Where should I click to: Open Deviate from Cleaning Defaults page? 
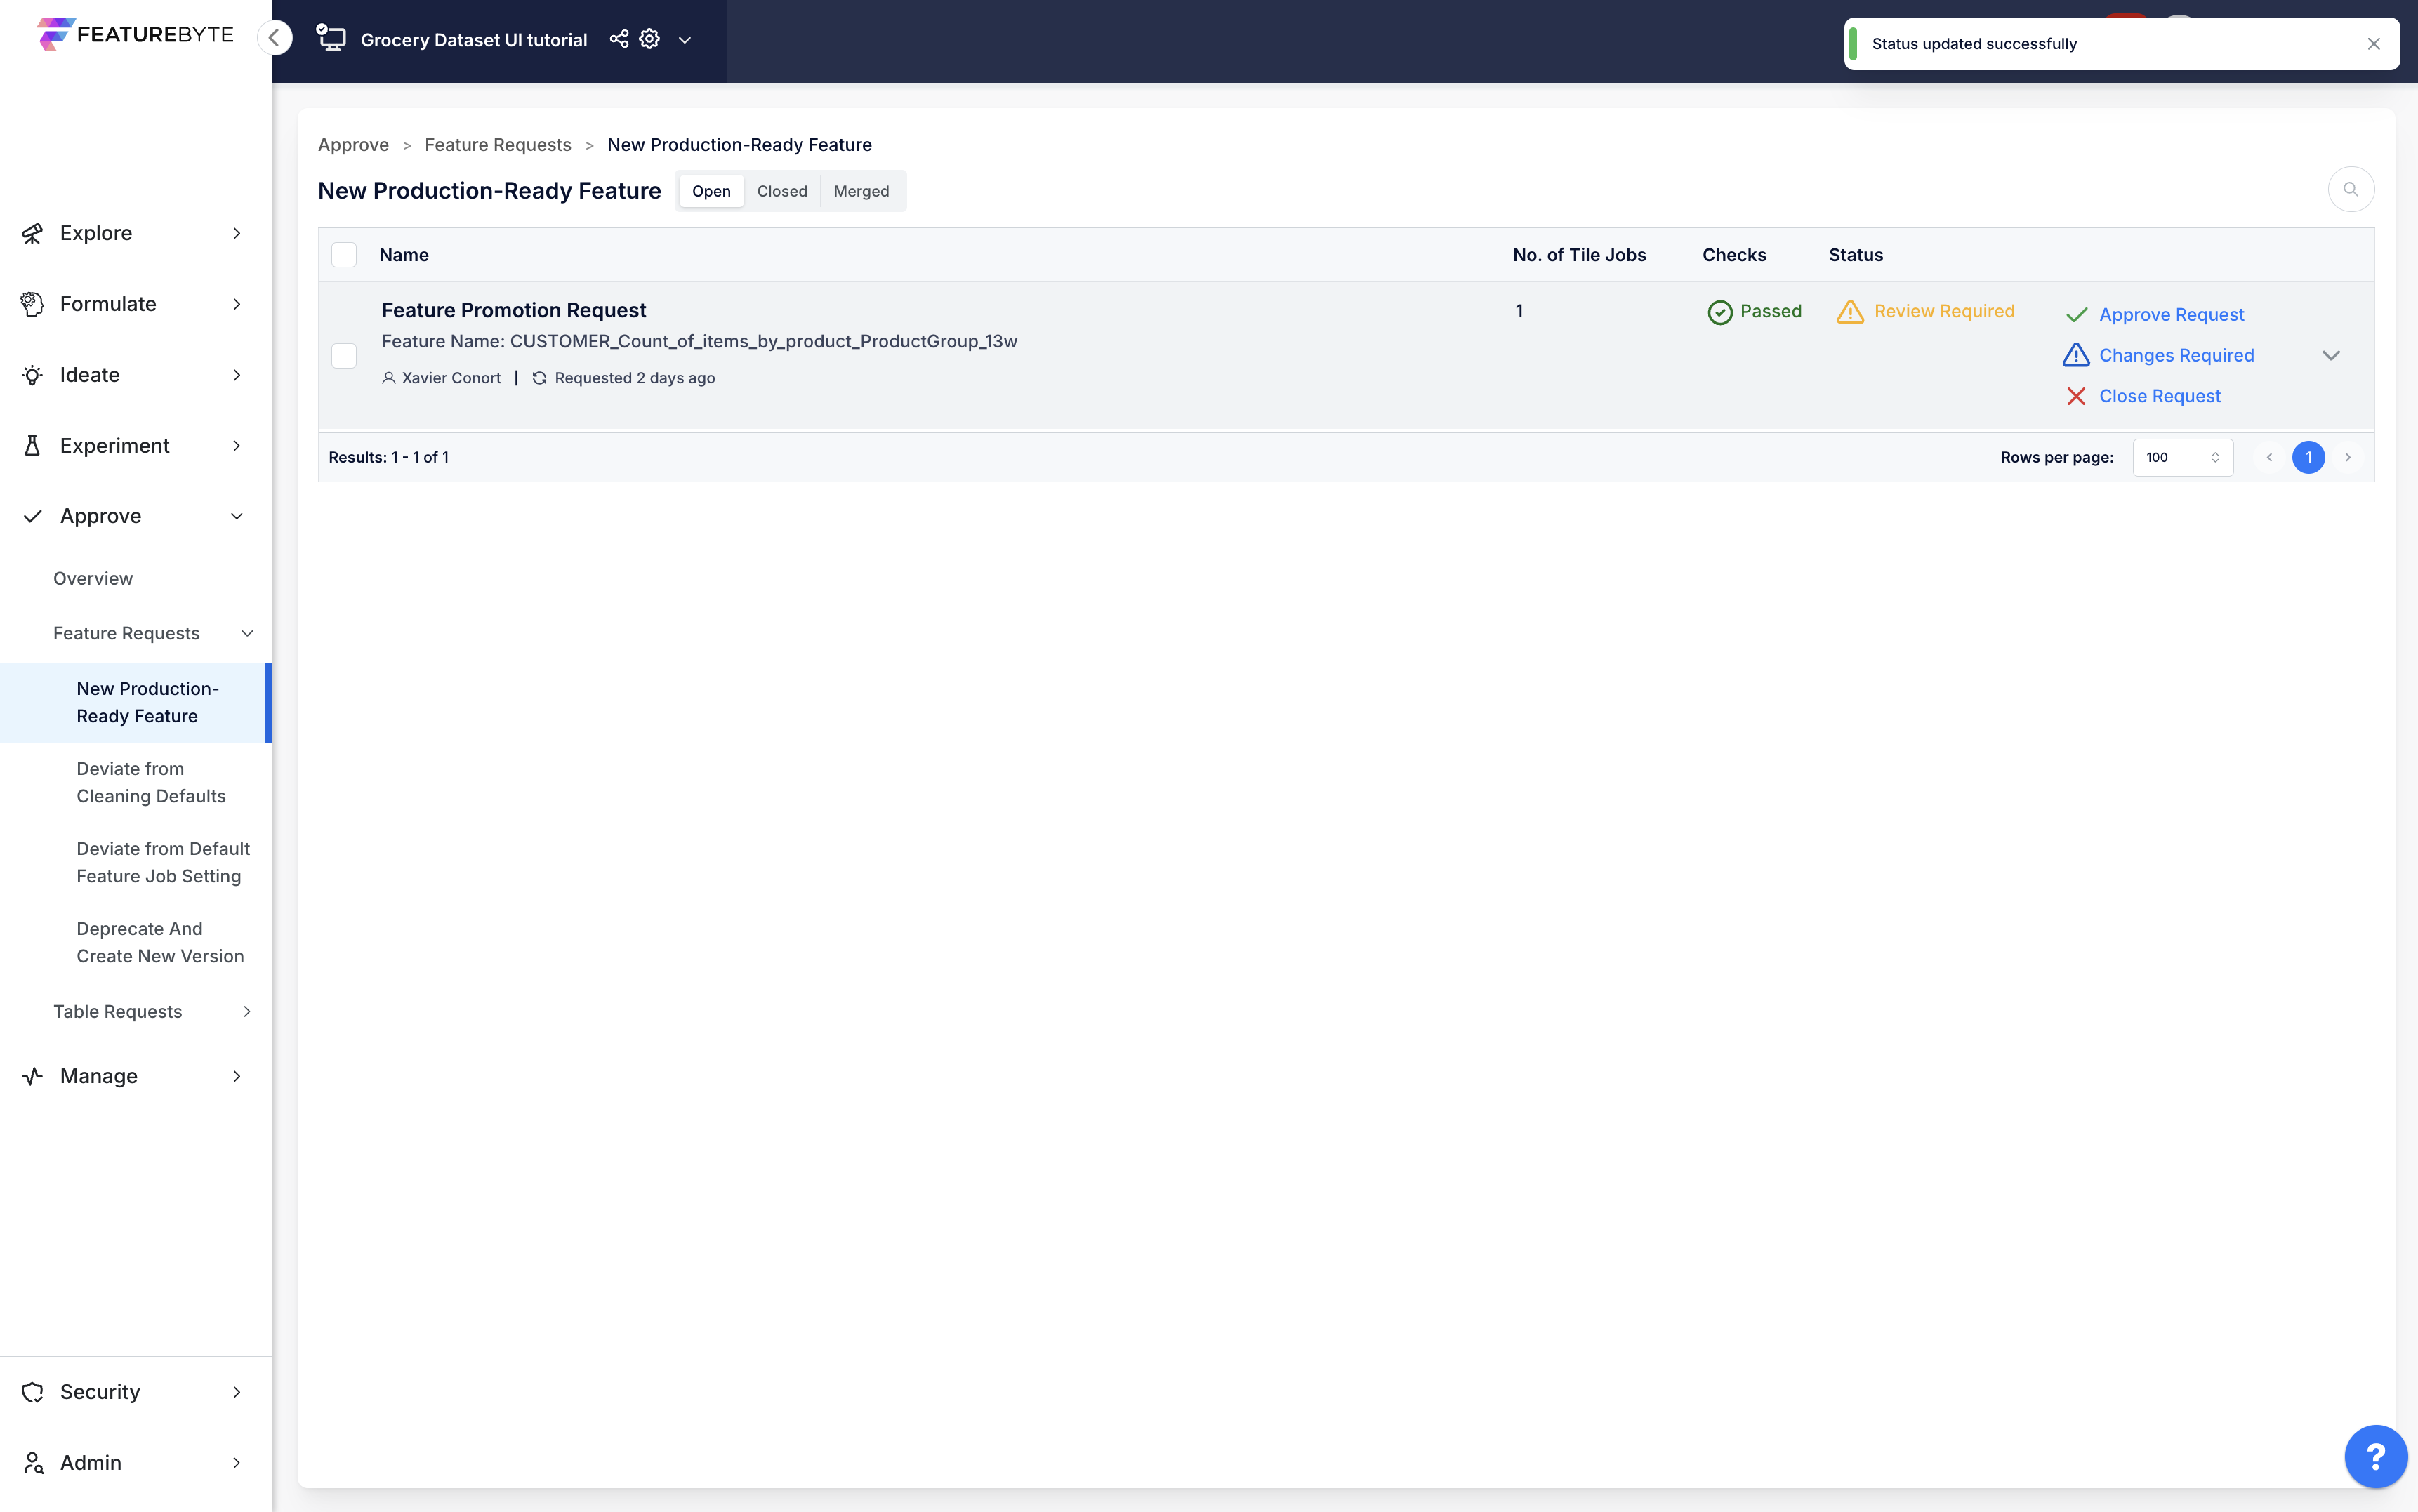click(x=151, y=782)
